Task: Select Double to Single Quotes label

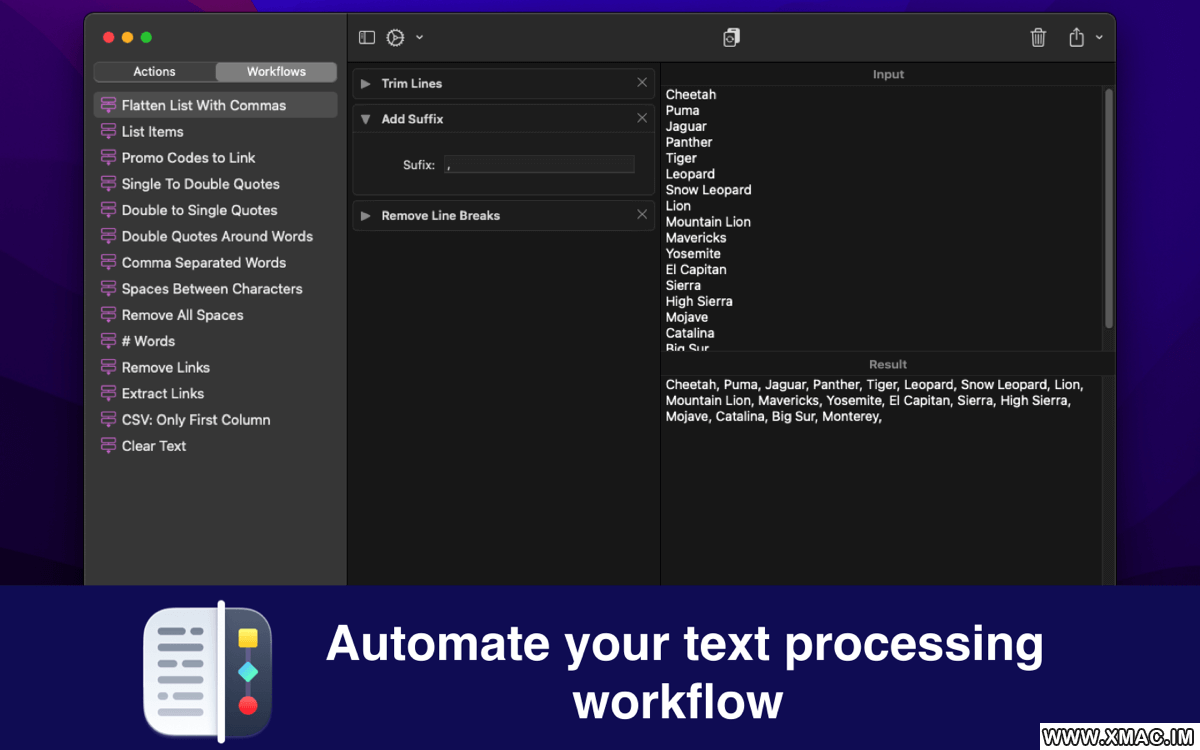Action: [200, 210]
